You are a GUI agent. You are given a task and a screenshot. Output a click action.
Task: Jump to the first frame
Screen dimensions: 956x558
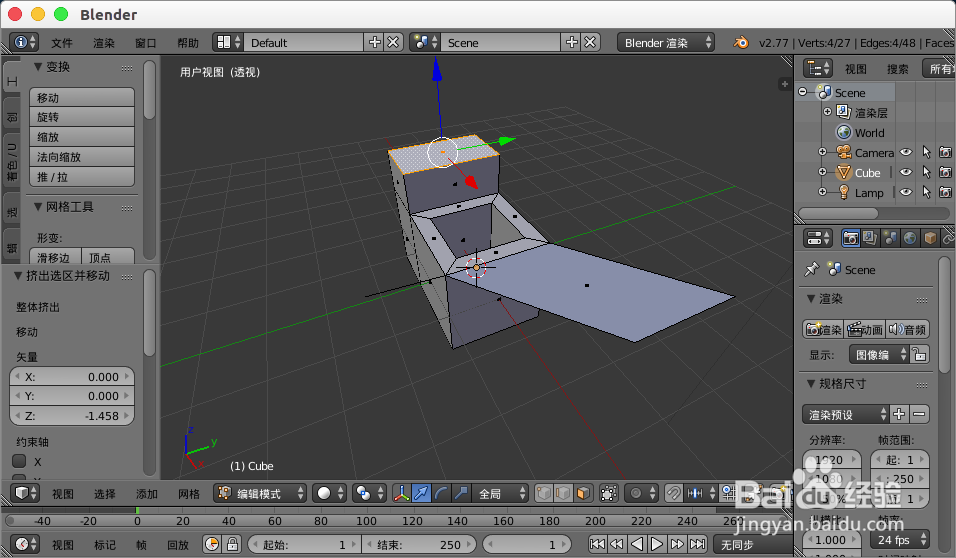598,544
